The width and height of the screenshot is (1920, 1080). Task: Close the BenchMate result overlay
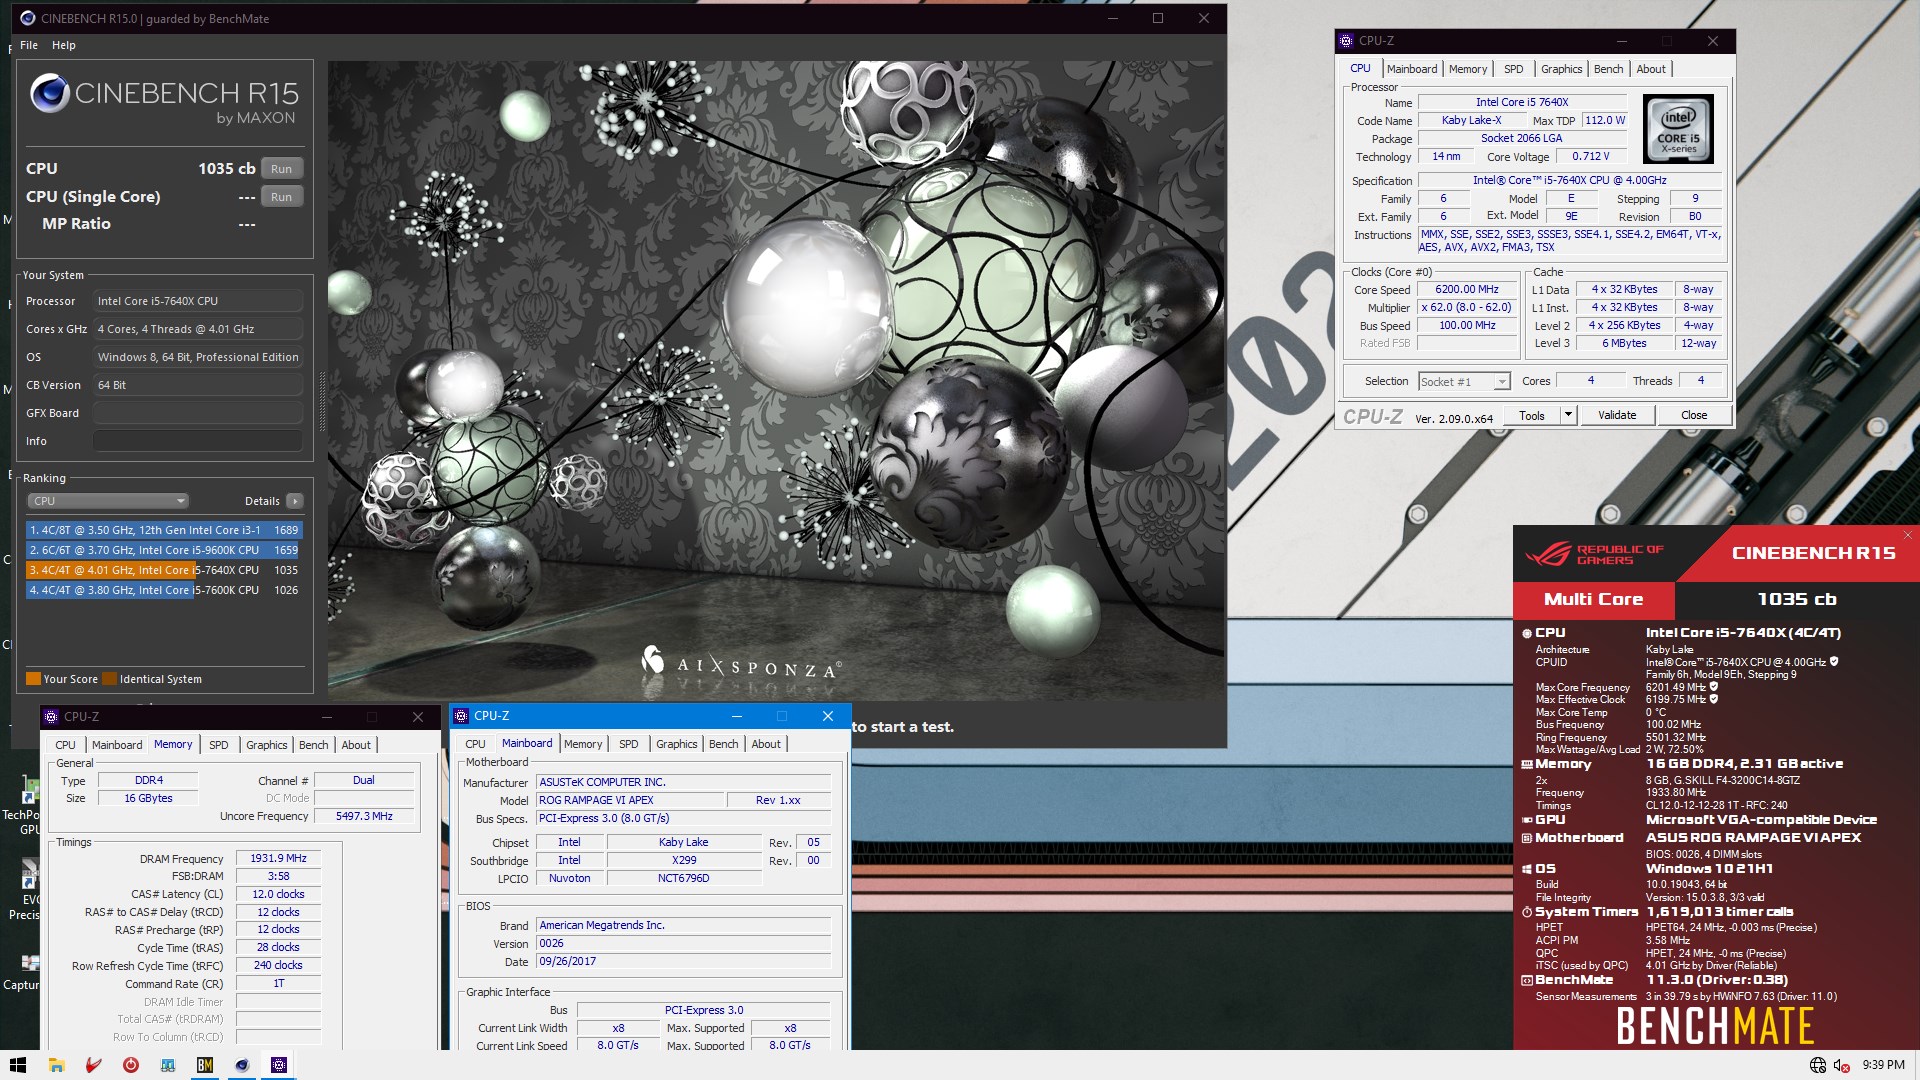pyautogui.click(x=1907, y=535)
